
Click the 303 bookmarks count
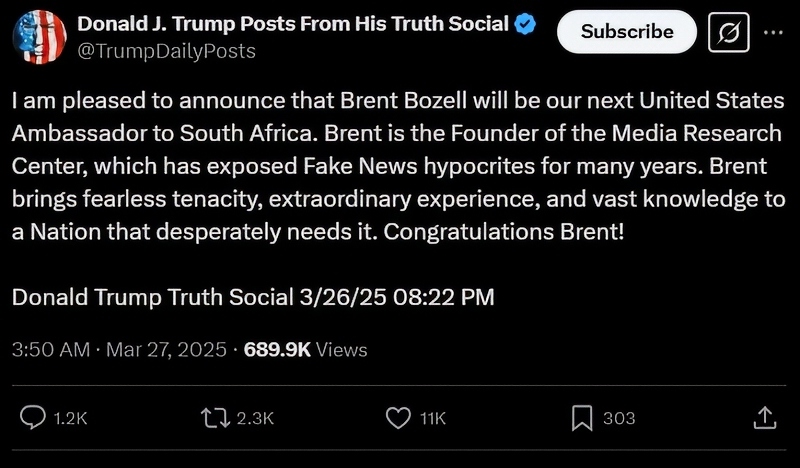[619, 418]
